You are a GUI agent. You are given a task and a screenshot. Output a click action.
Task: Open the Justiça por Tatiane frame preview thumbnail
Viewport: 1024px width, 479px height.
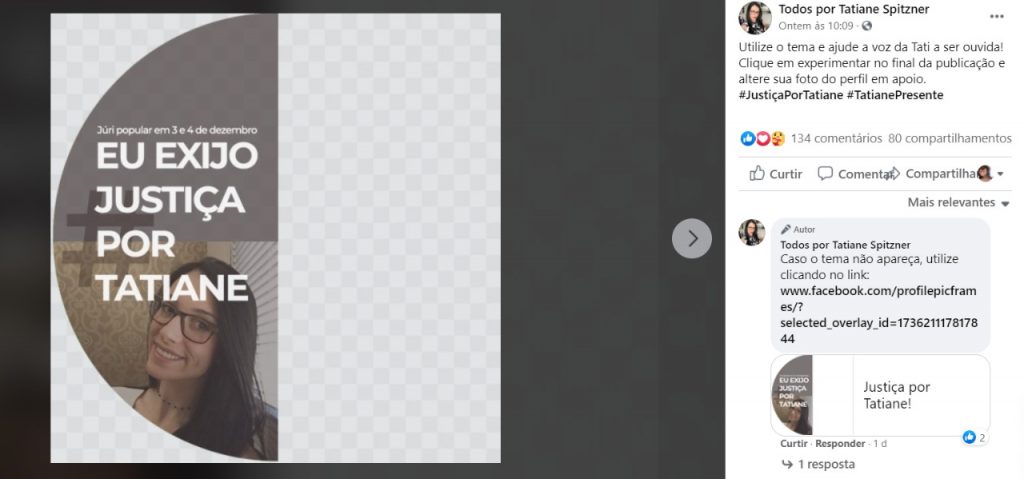(792, 395)
